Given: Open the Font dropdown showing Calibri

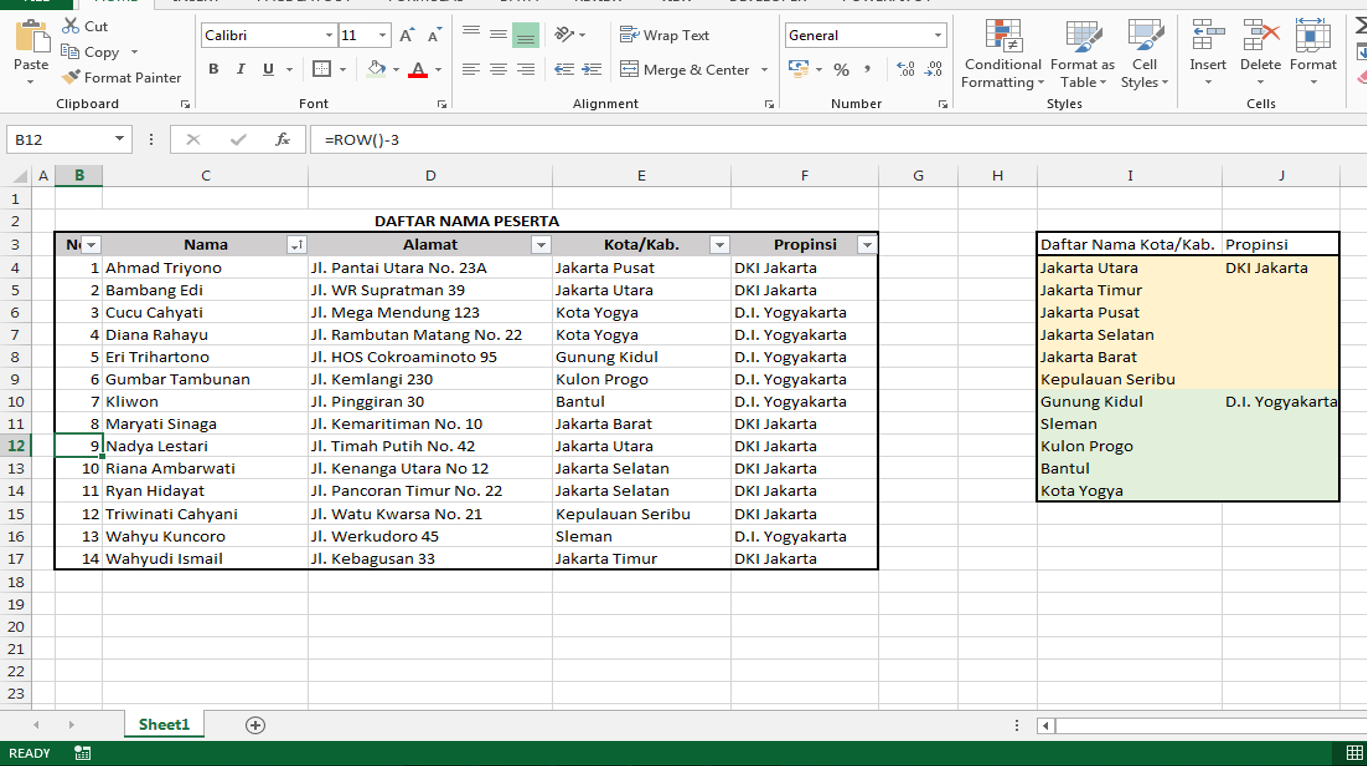Looking at the screenshot, I should (329, 34).
